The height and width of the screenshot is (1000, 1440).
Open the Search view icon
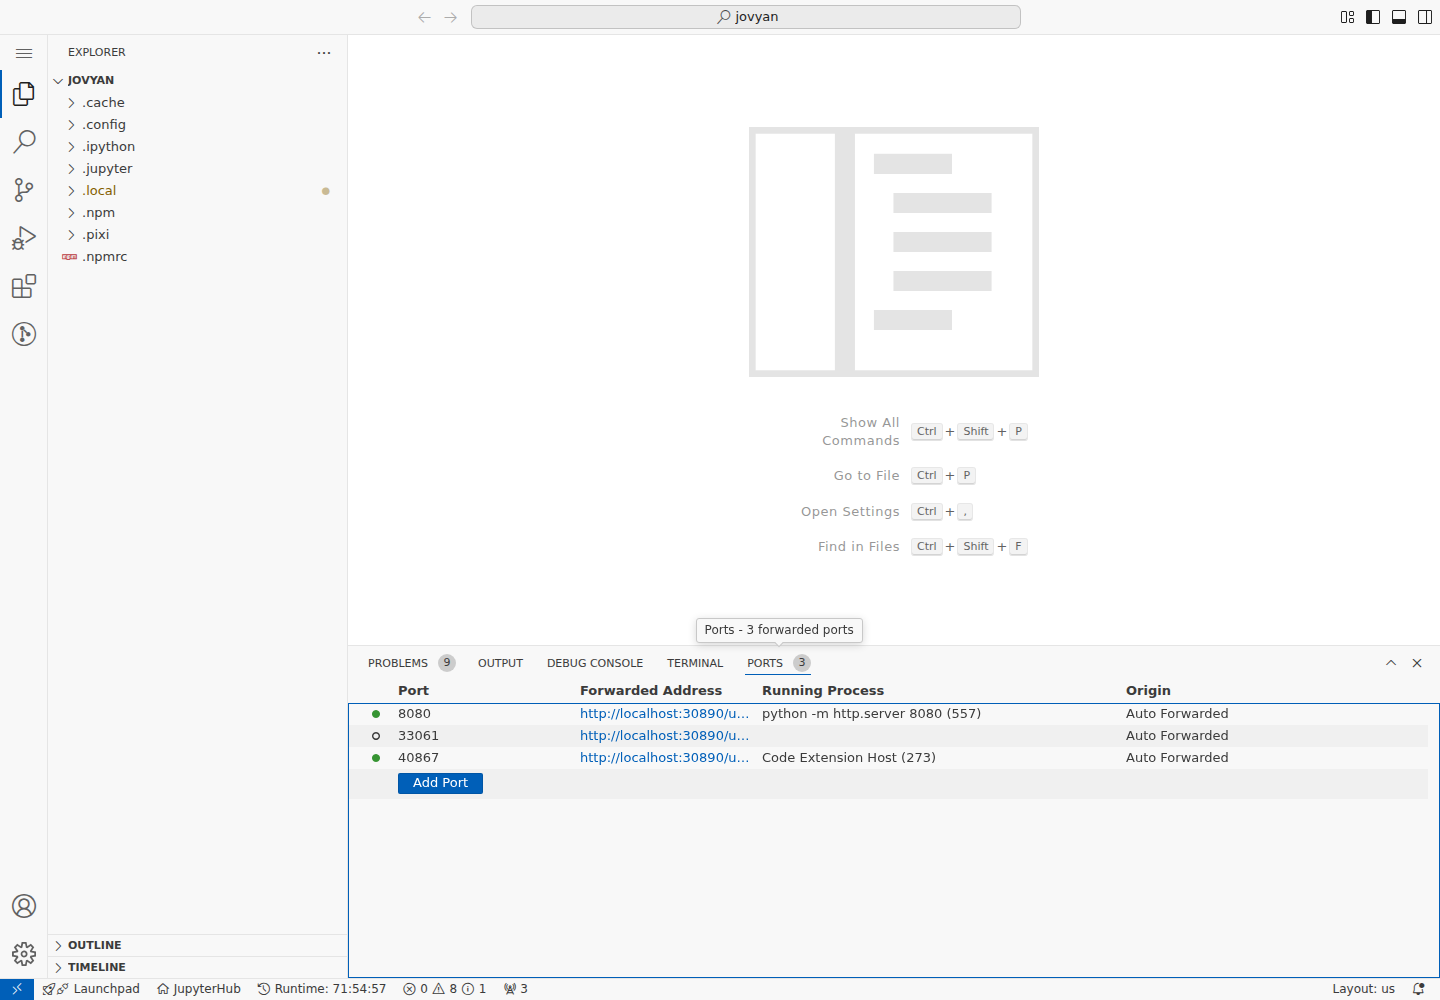24,142
